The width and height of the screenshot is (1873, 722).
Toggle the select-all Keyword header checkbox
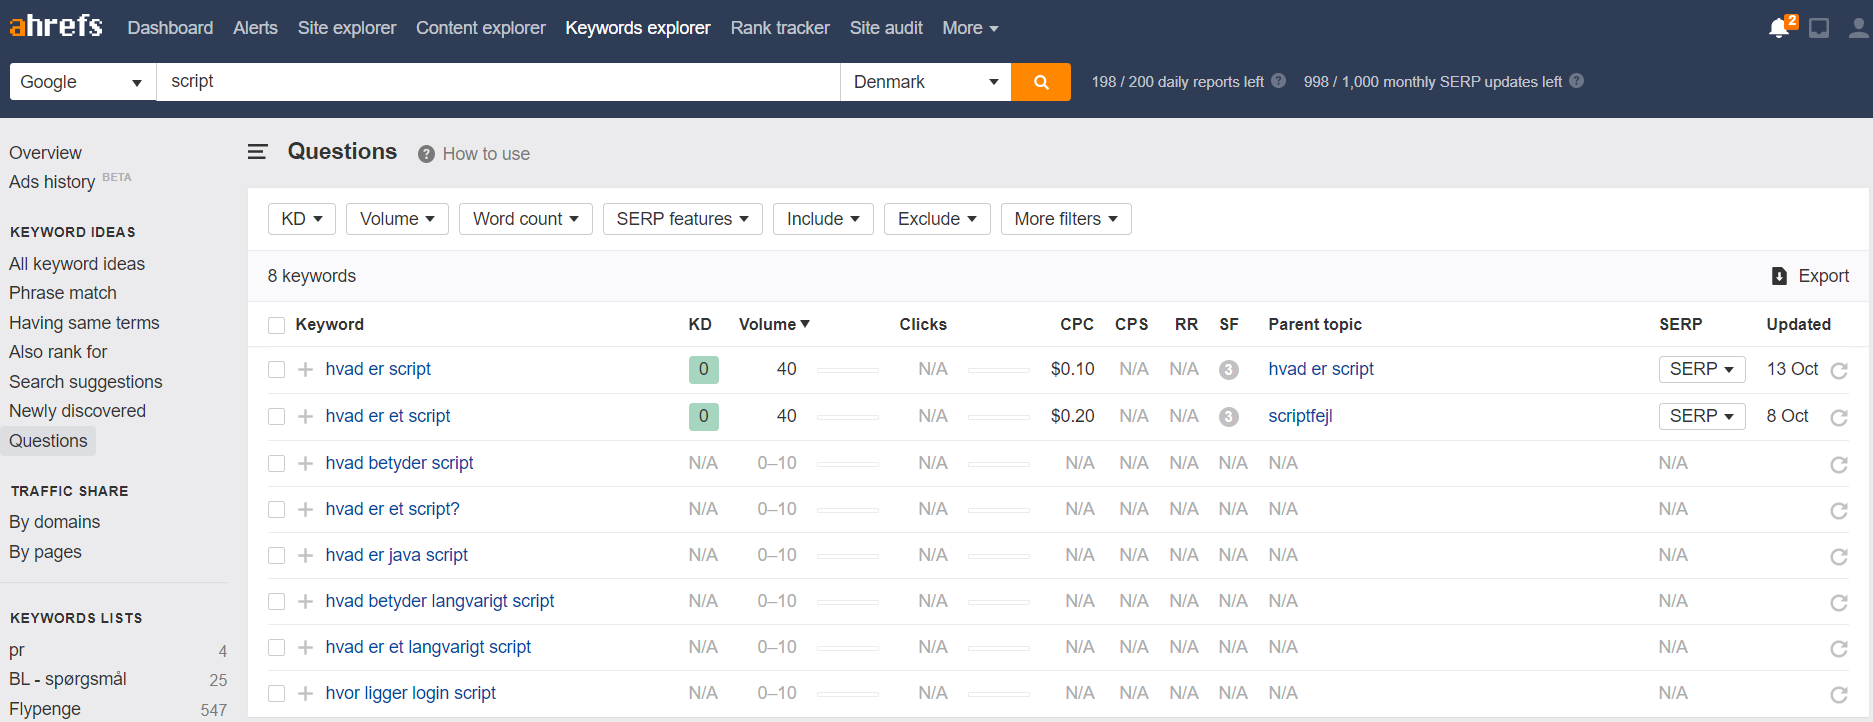pos(277,325)
